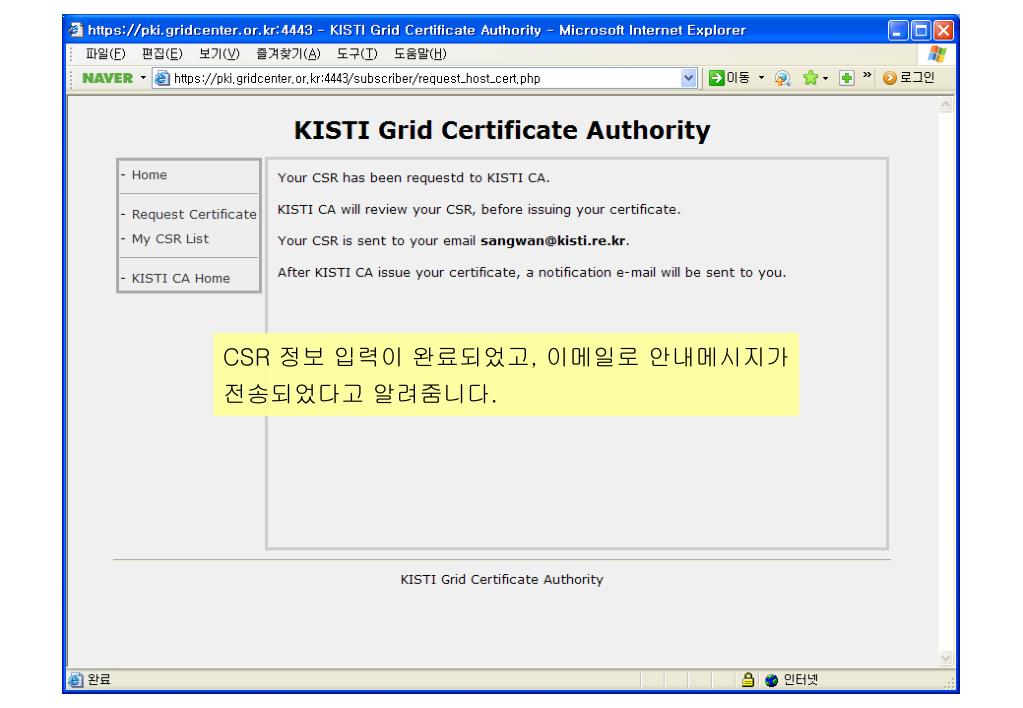Open the 도구(T) menu
Image resolution: width=1023 pixels, height=708 pixels.
click(356, 54)
